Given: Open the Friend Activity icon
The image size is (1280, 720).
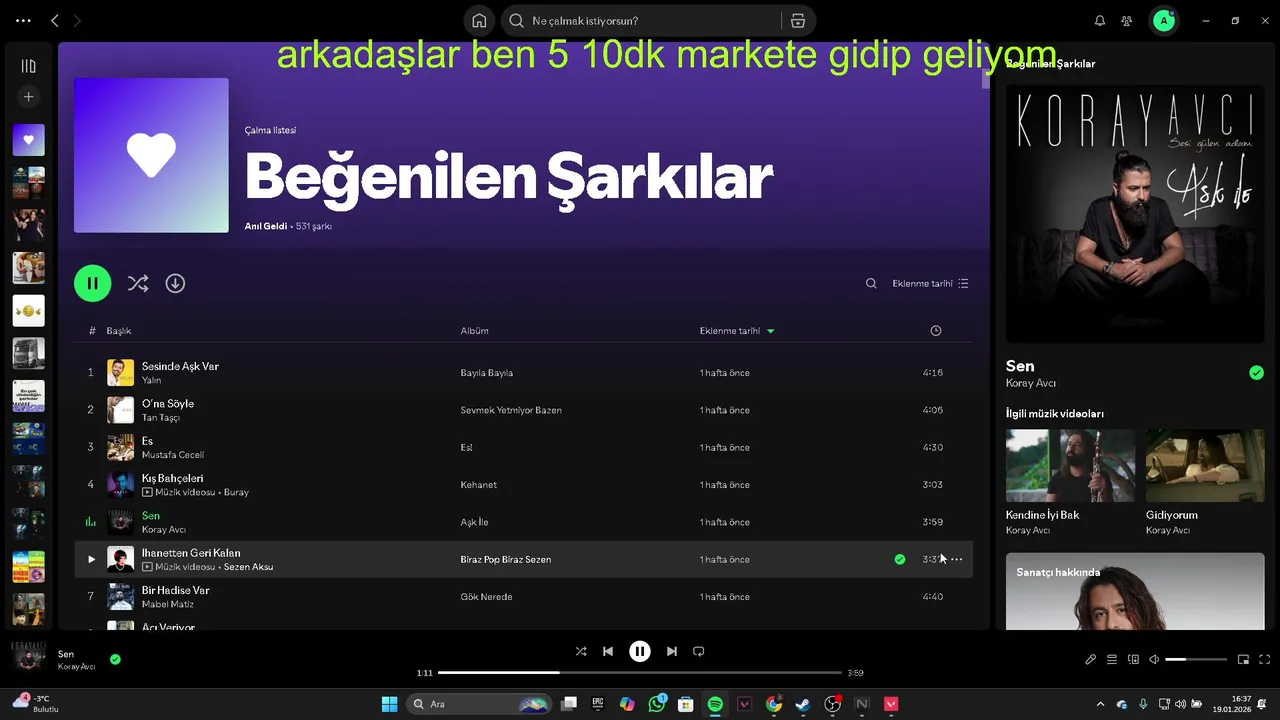Looking at the screenshot, I should point(1127,20).
